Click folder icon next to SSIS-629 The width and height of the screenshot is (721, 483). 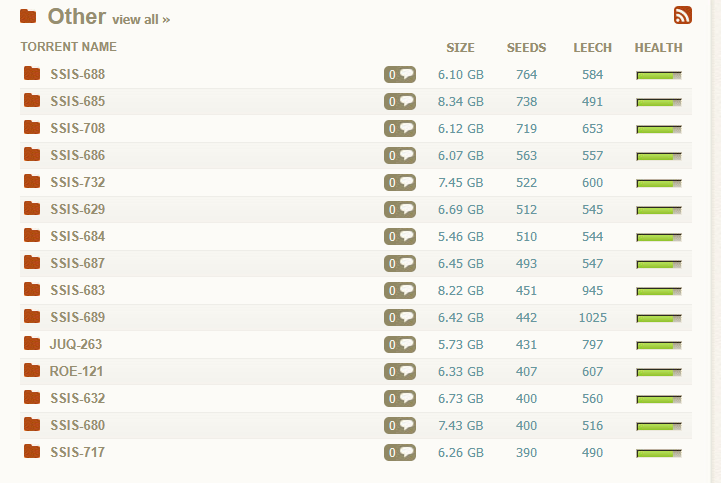pos(32,208)
